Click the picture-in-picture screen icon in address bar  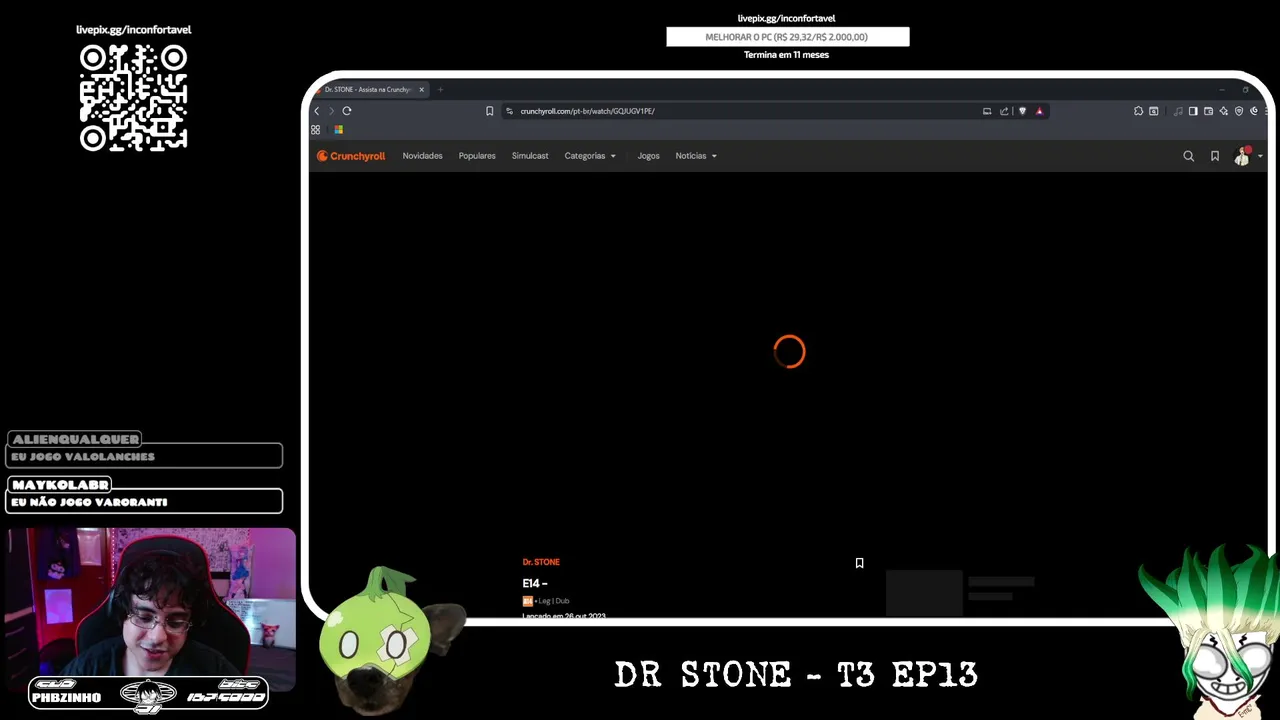click(x=987, y=111)
